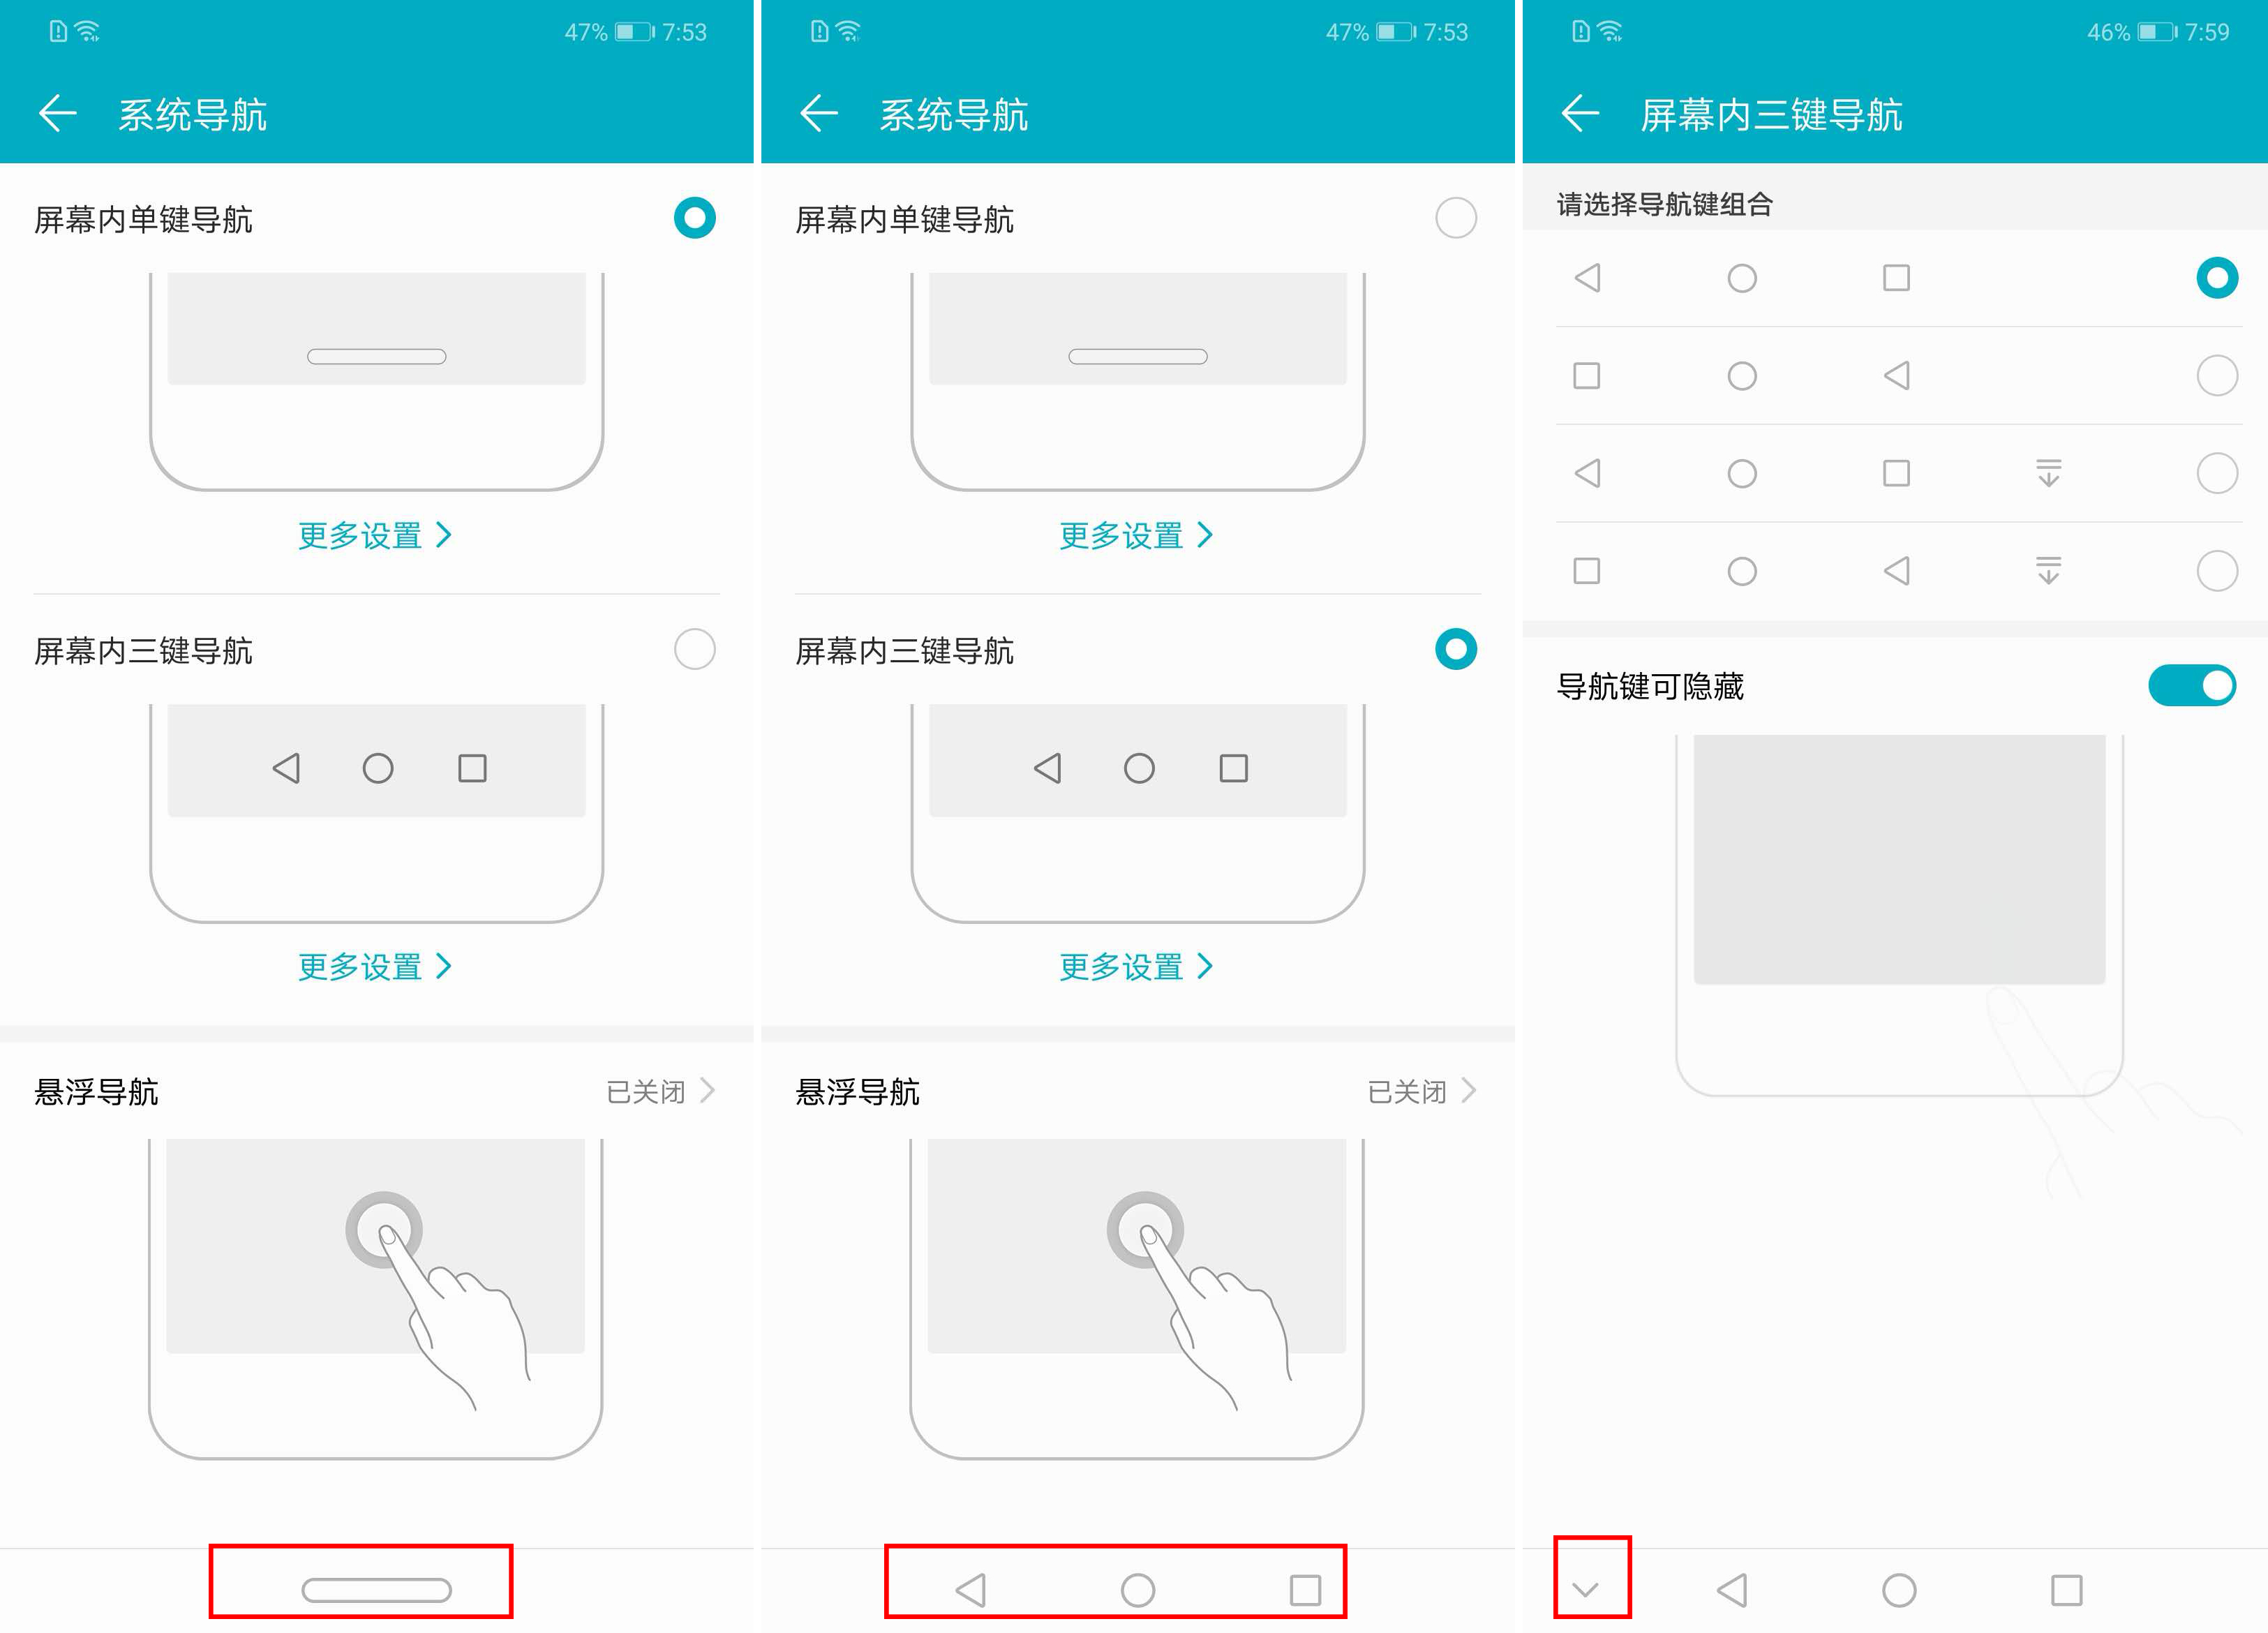Open 更多设置 under three-key navigation, left screen
Screen dimensions: 2268x1633
click(x=375, y=967)
